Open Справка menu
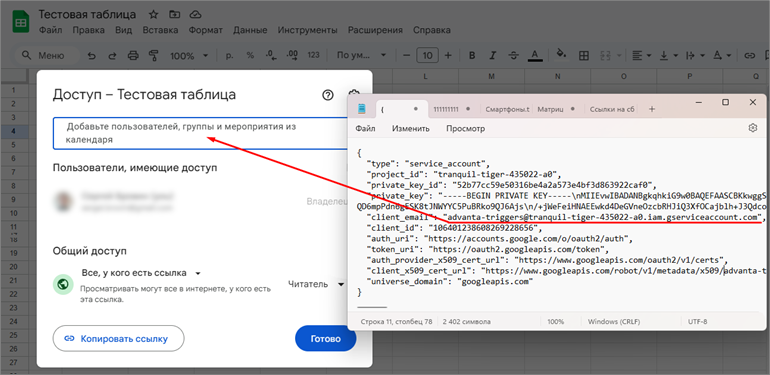 coord(432,30)
